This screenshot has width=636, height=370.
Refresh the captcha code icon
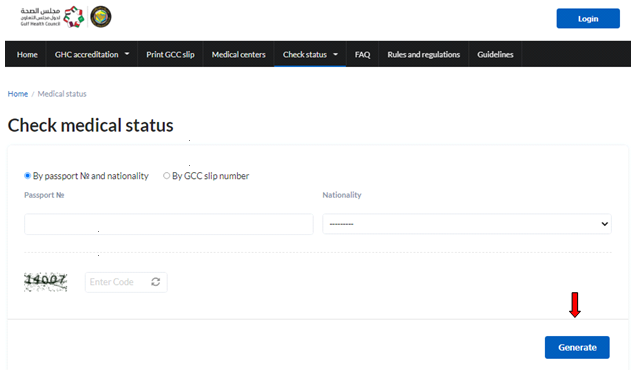tap(156, 282)
